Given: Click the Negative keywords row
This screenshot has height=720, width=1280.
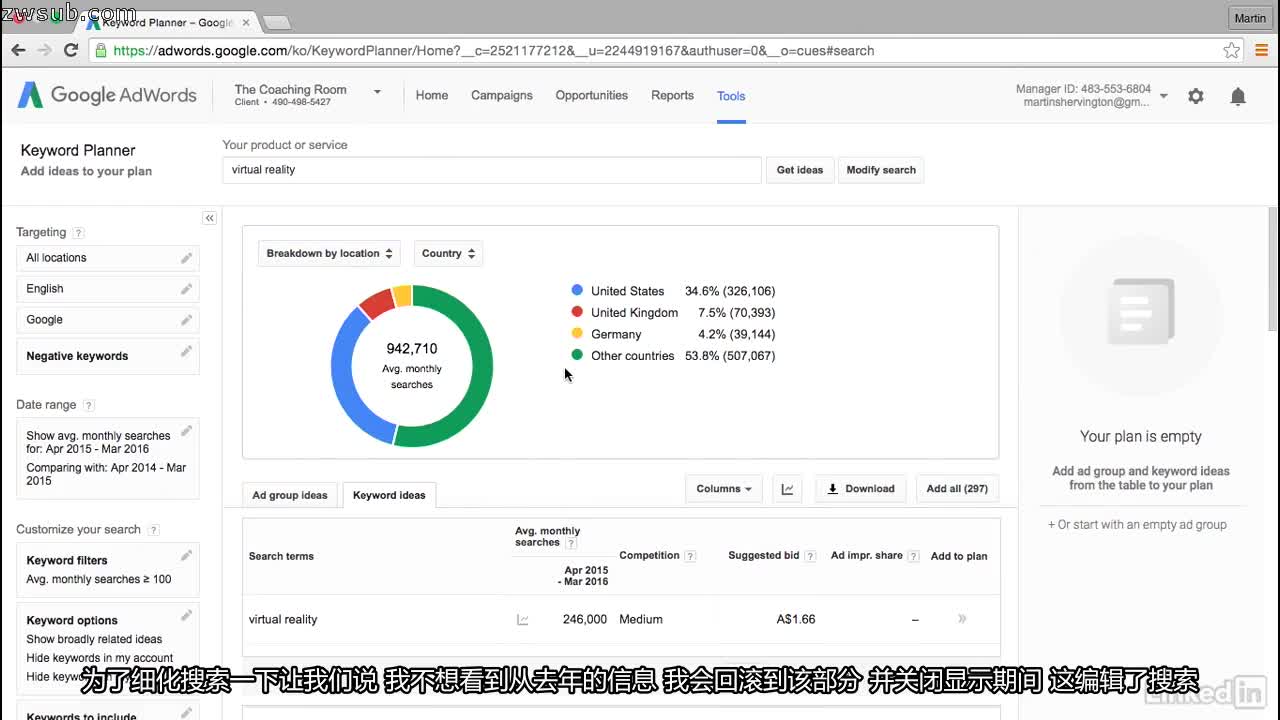Looking at the screenshot, I should [x=108, y=356].
